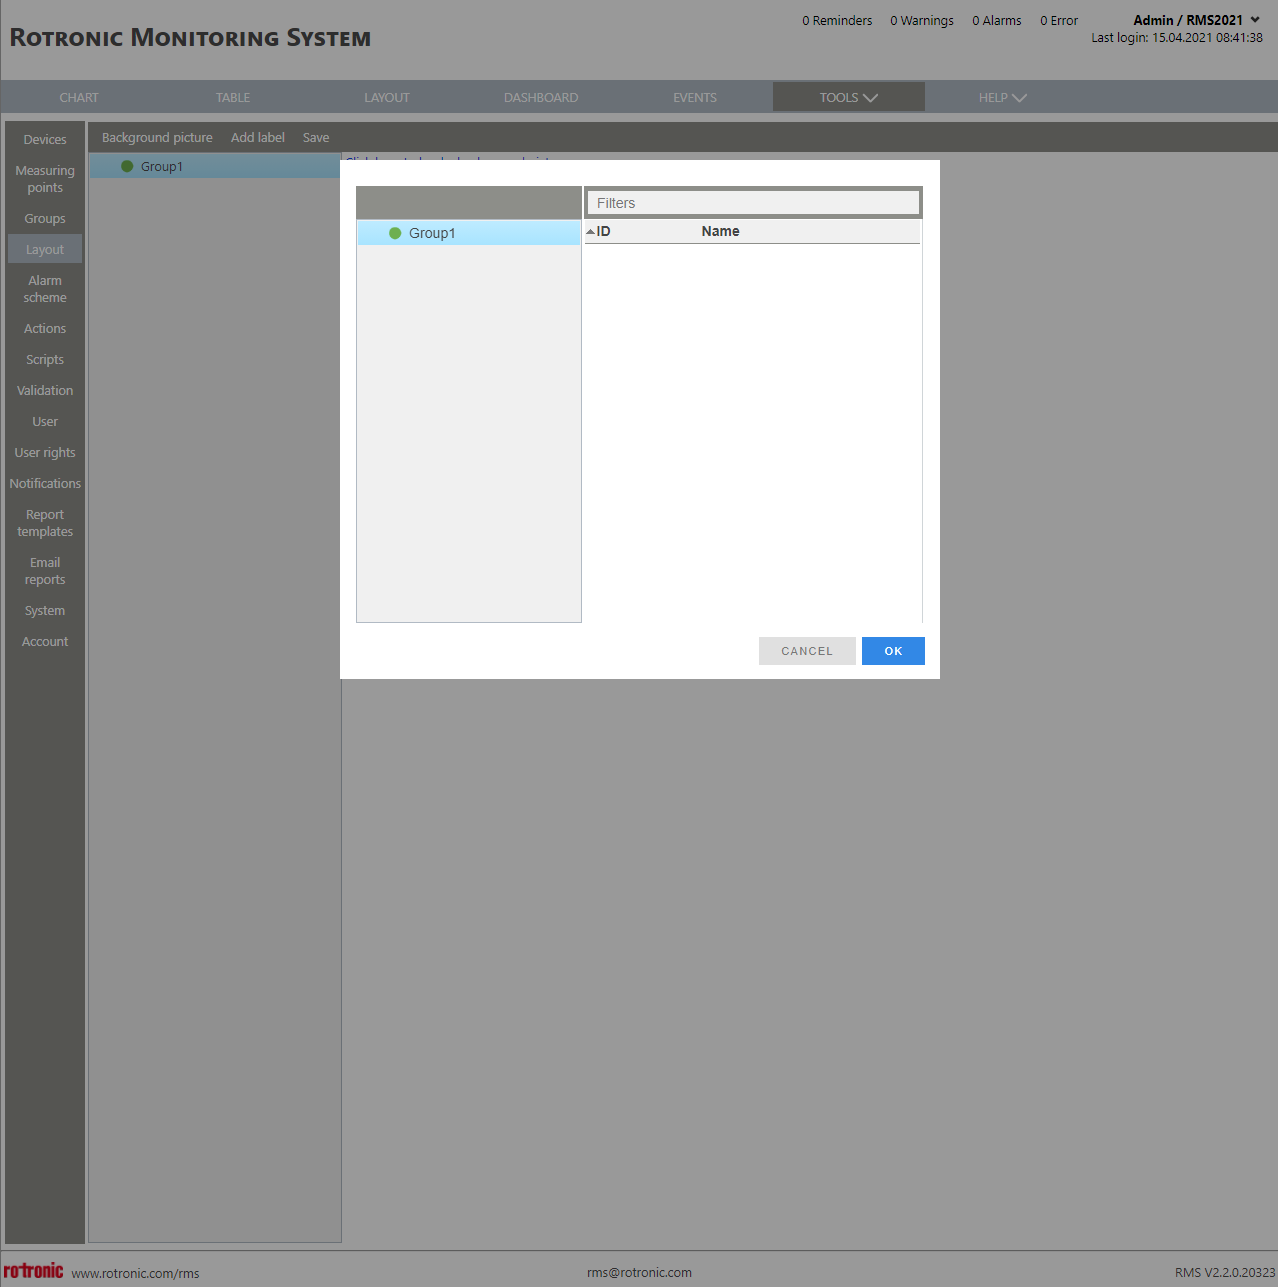Click the 0 Warnings status indicator
This screenshot has height=1287, width=1278.
pos(922,20)
